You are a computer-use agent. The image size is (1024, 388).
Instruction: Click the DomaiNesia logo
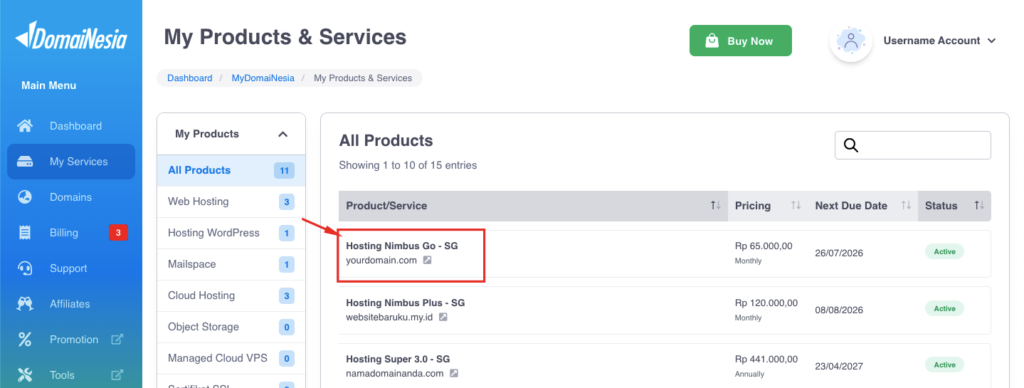[71, 35]
